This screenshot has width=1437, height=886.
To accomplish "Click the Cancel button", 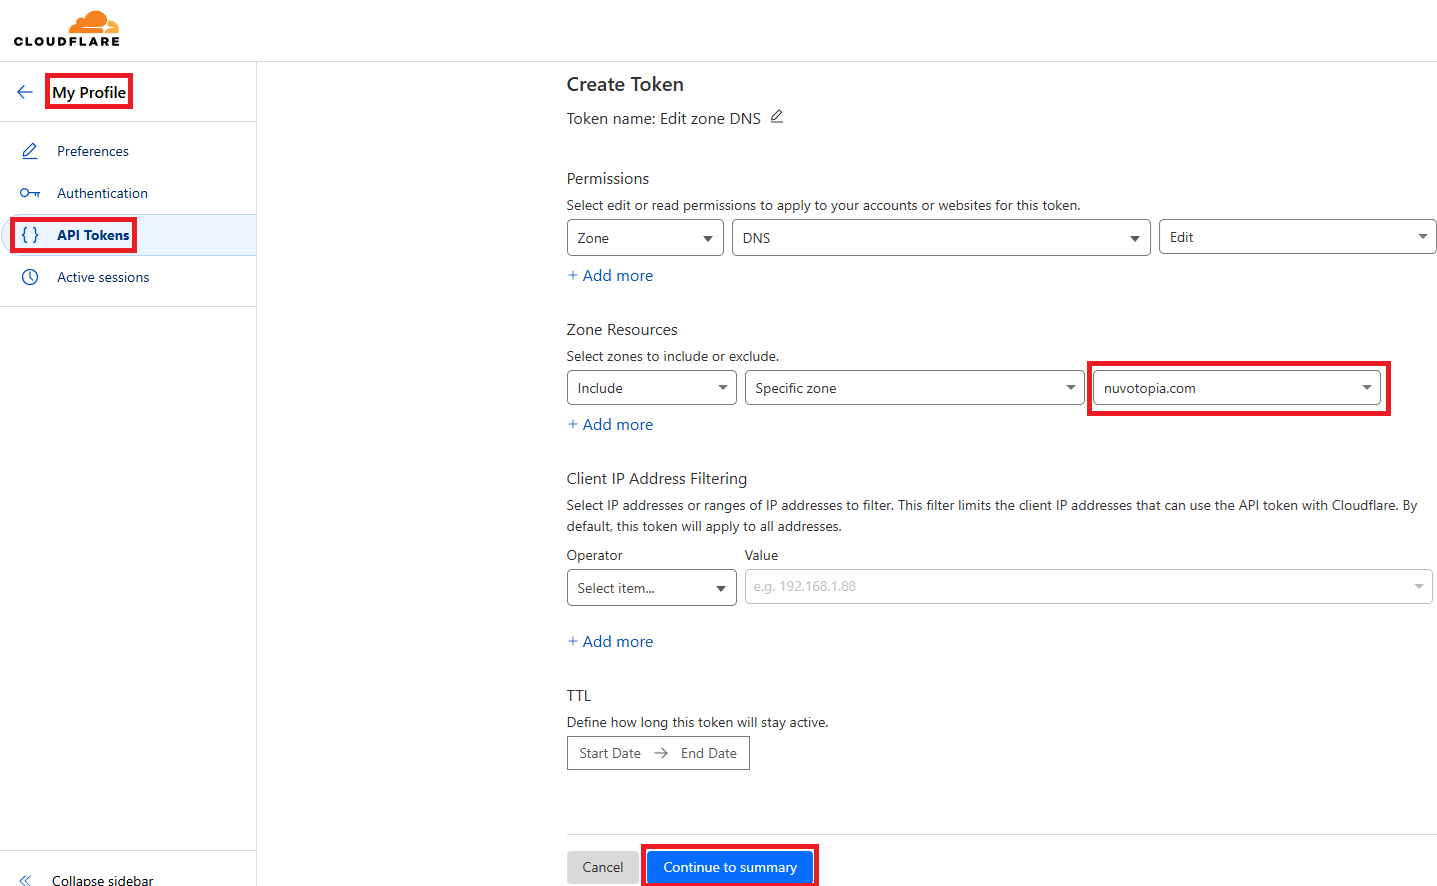I will pos(603,867).
